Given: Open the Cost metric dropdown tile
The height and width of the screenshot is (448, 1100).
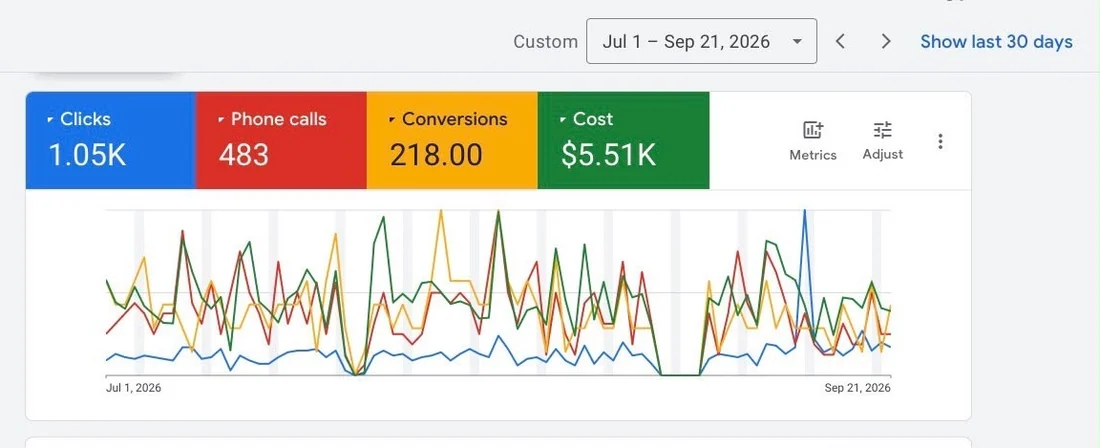Looking at the screenshot, I should pos(624,140).
